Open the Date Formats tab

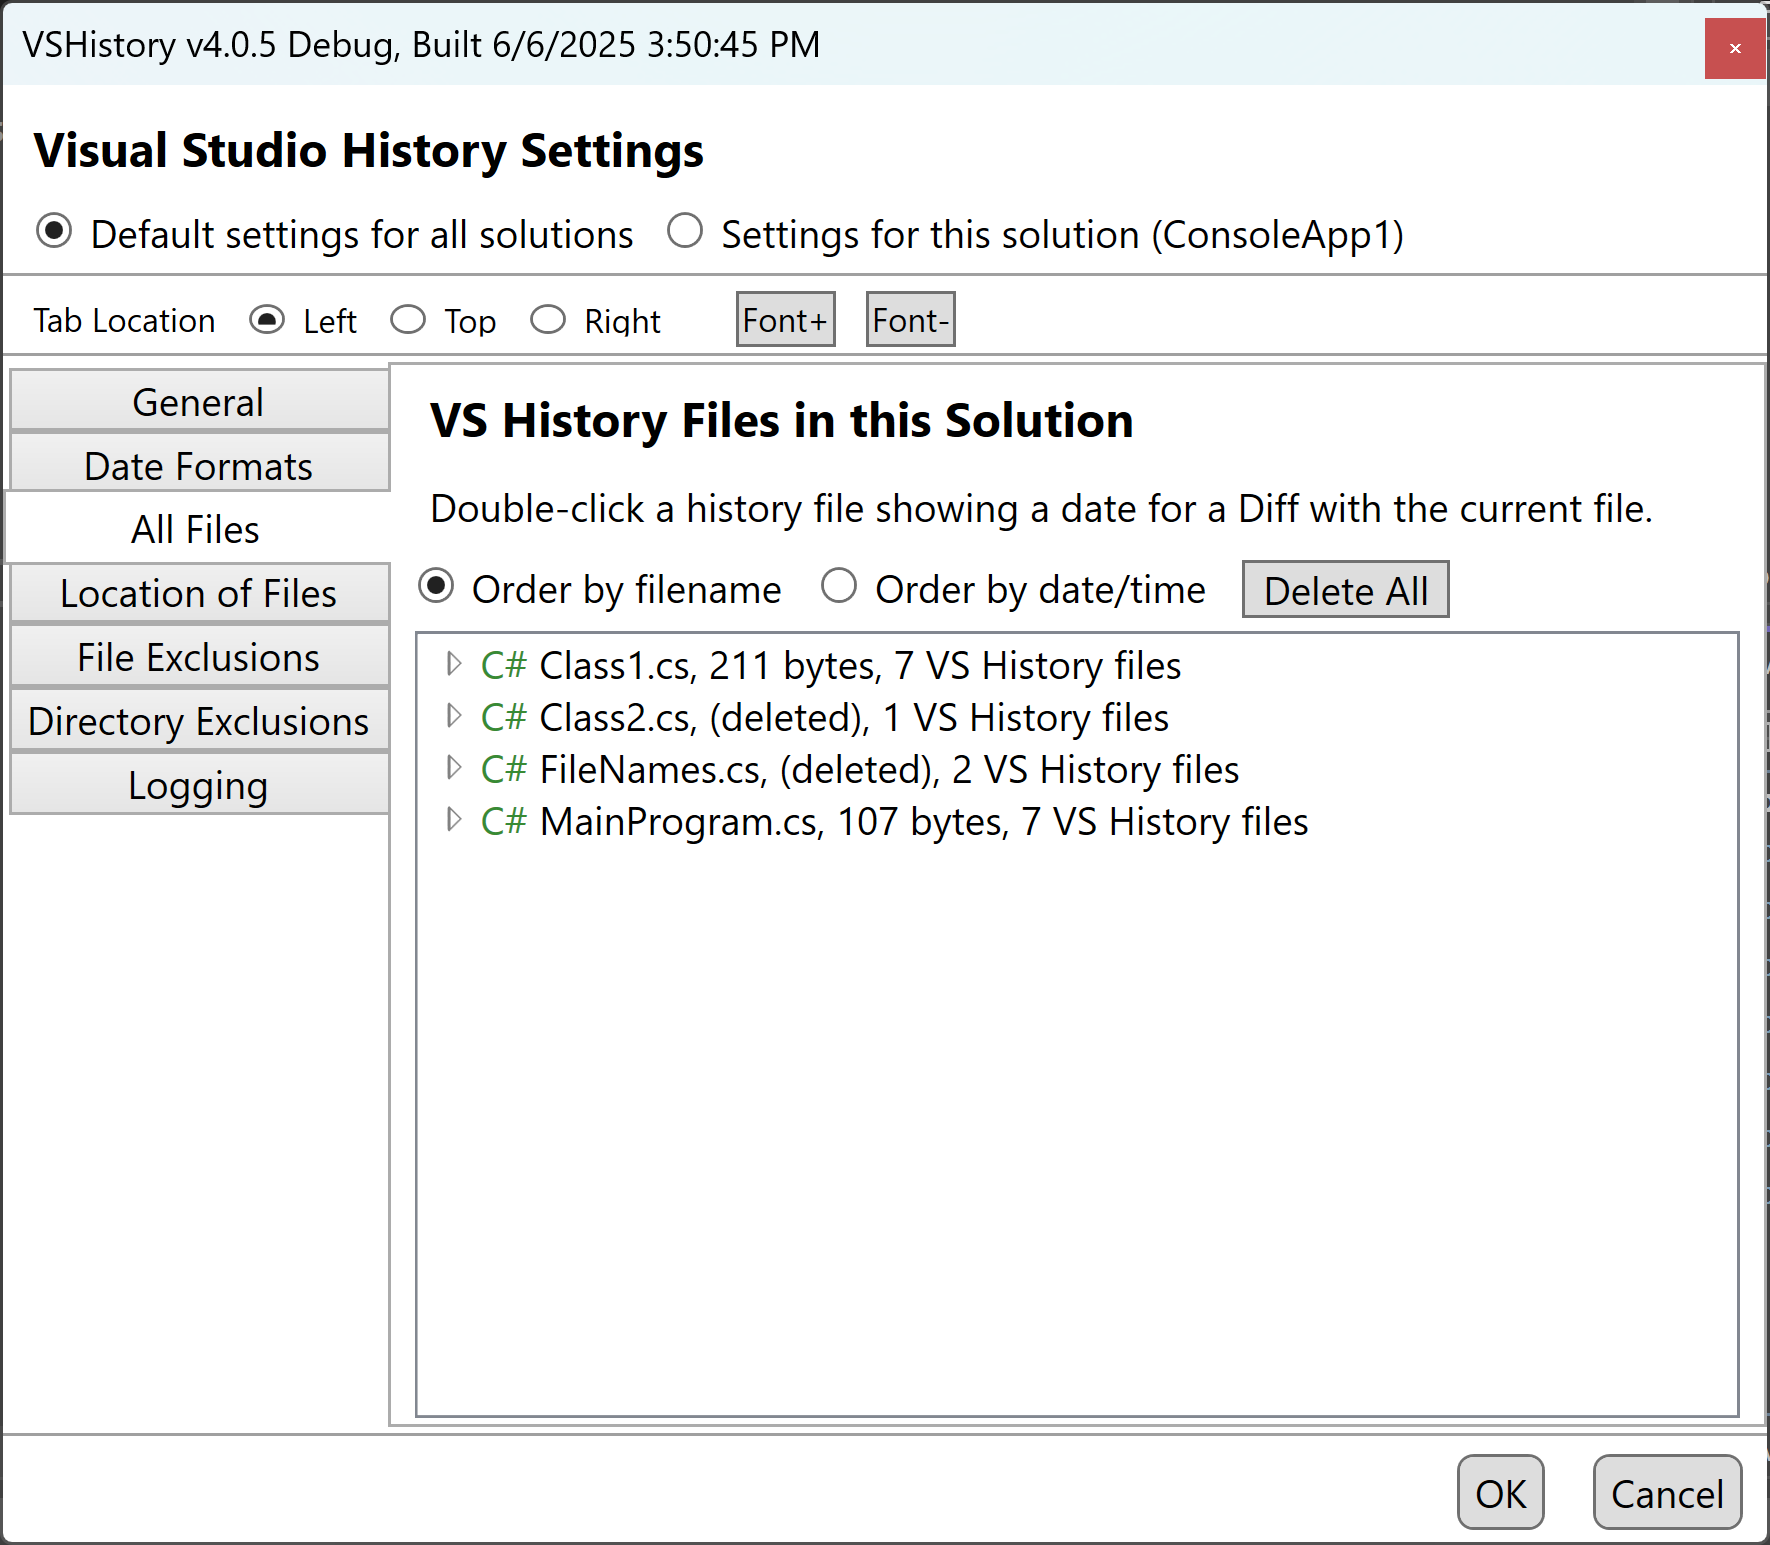tap(197, 465)
